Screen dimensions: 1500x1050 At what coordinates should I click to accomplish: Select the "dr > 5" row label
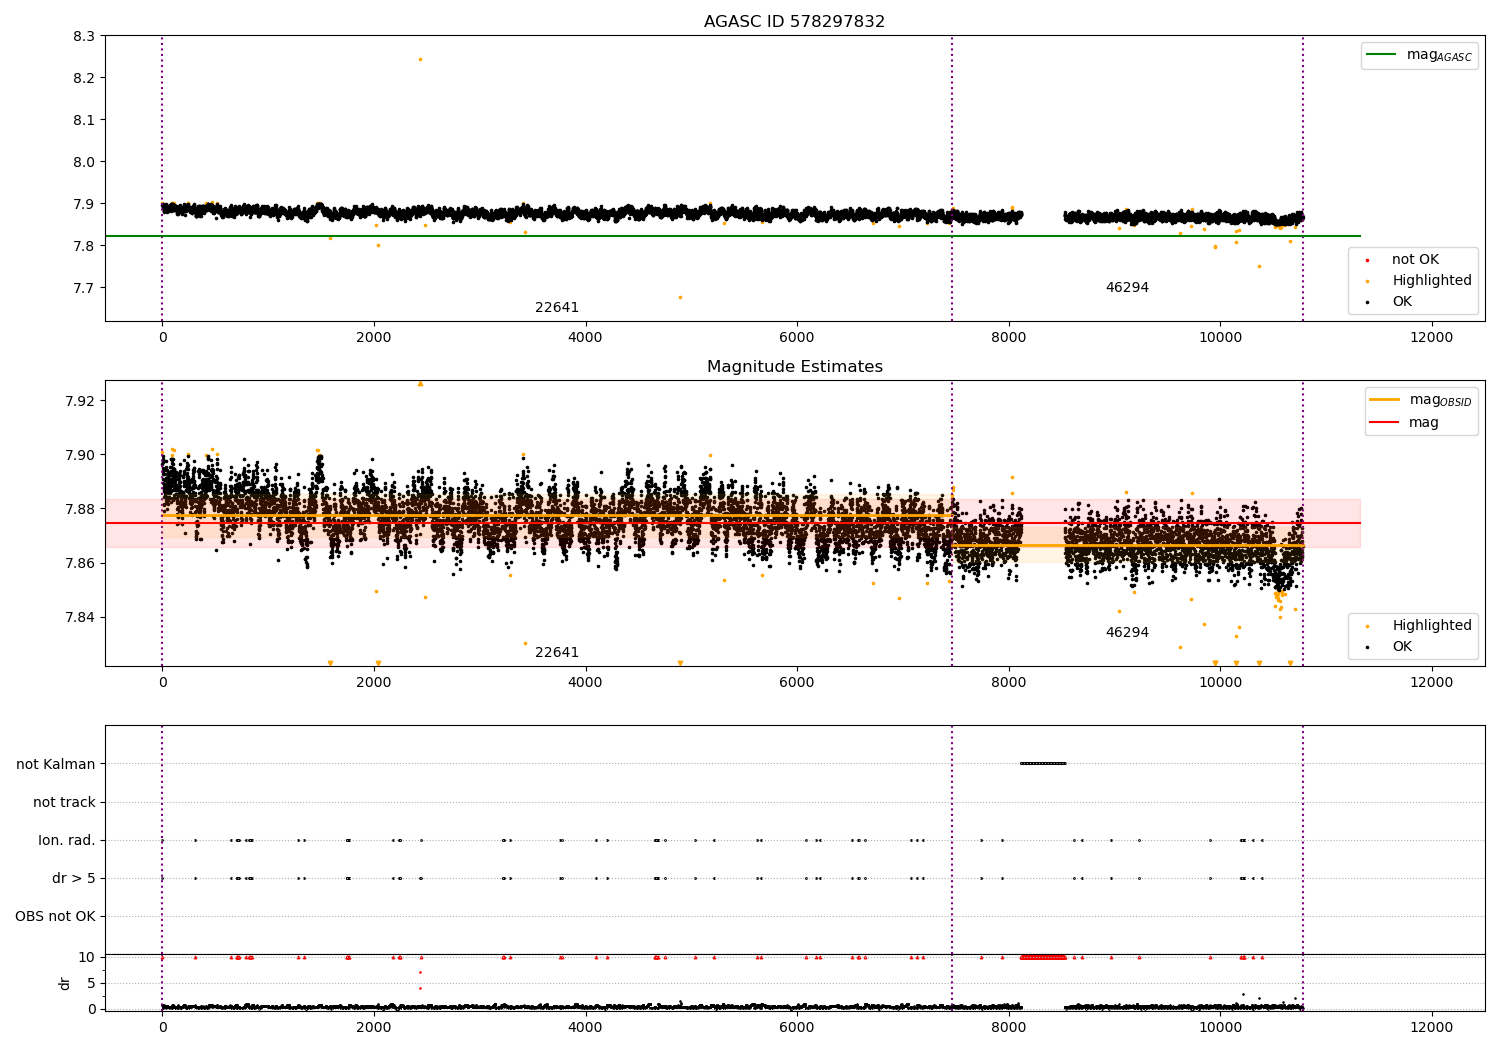74,878
